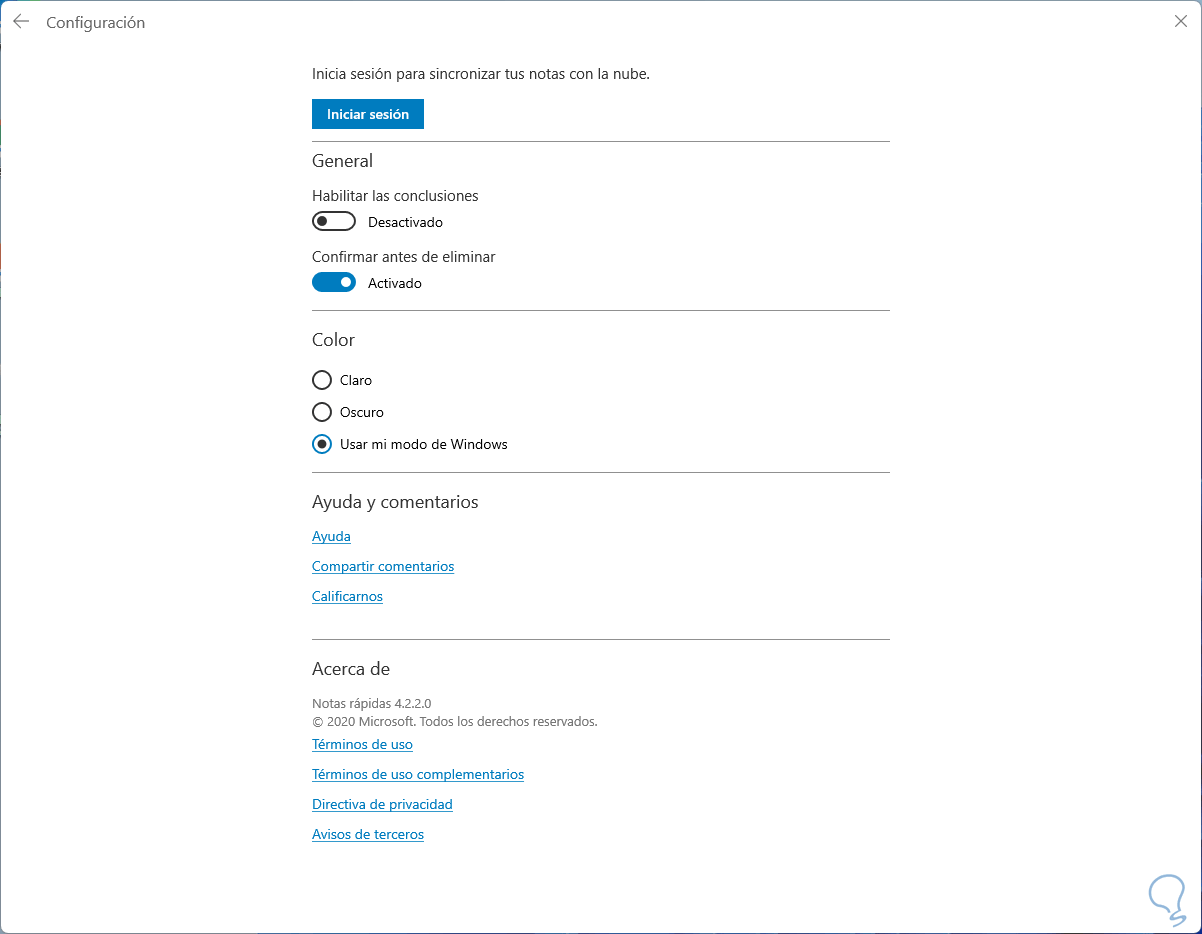The image size is (1202, 934).
Task: Click the Notas rápidas 4.2.2.0 version text
Action: tap(371, 703)
